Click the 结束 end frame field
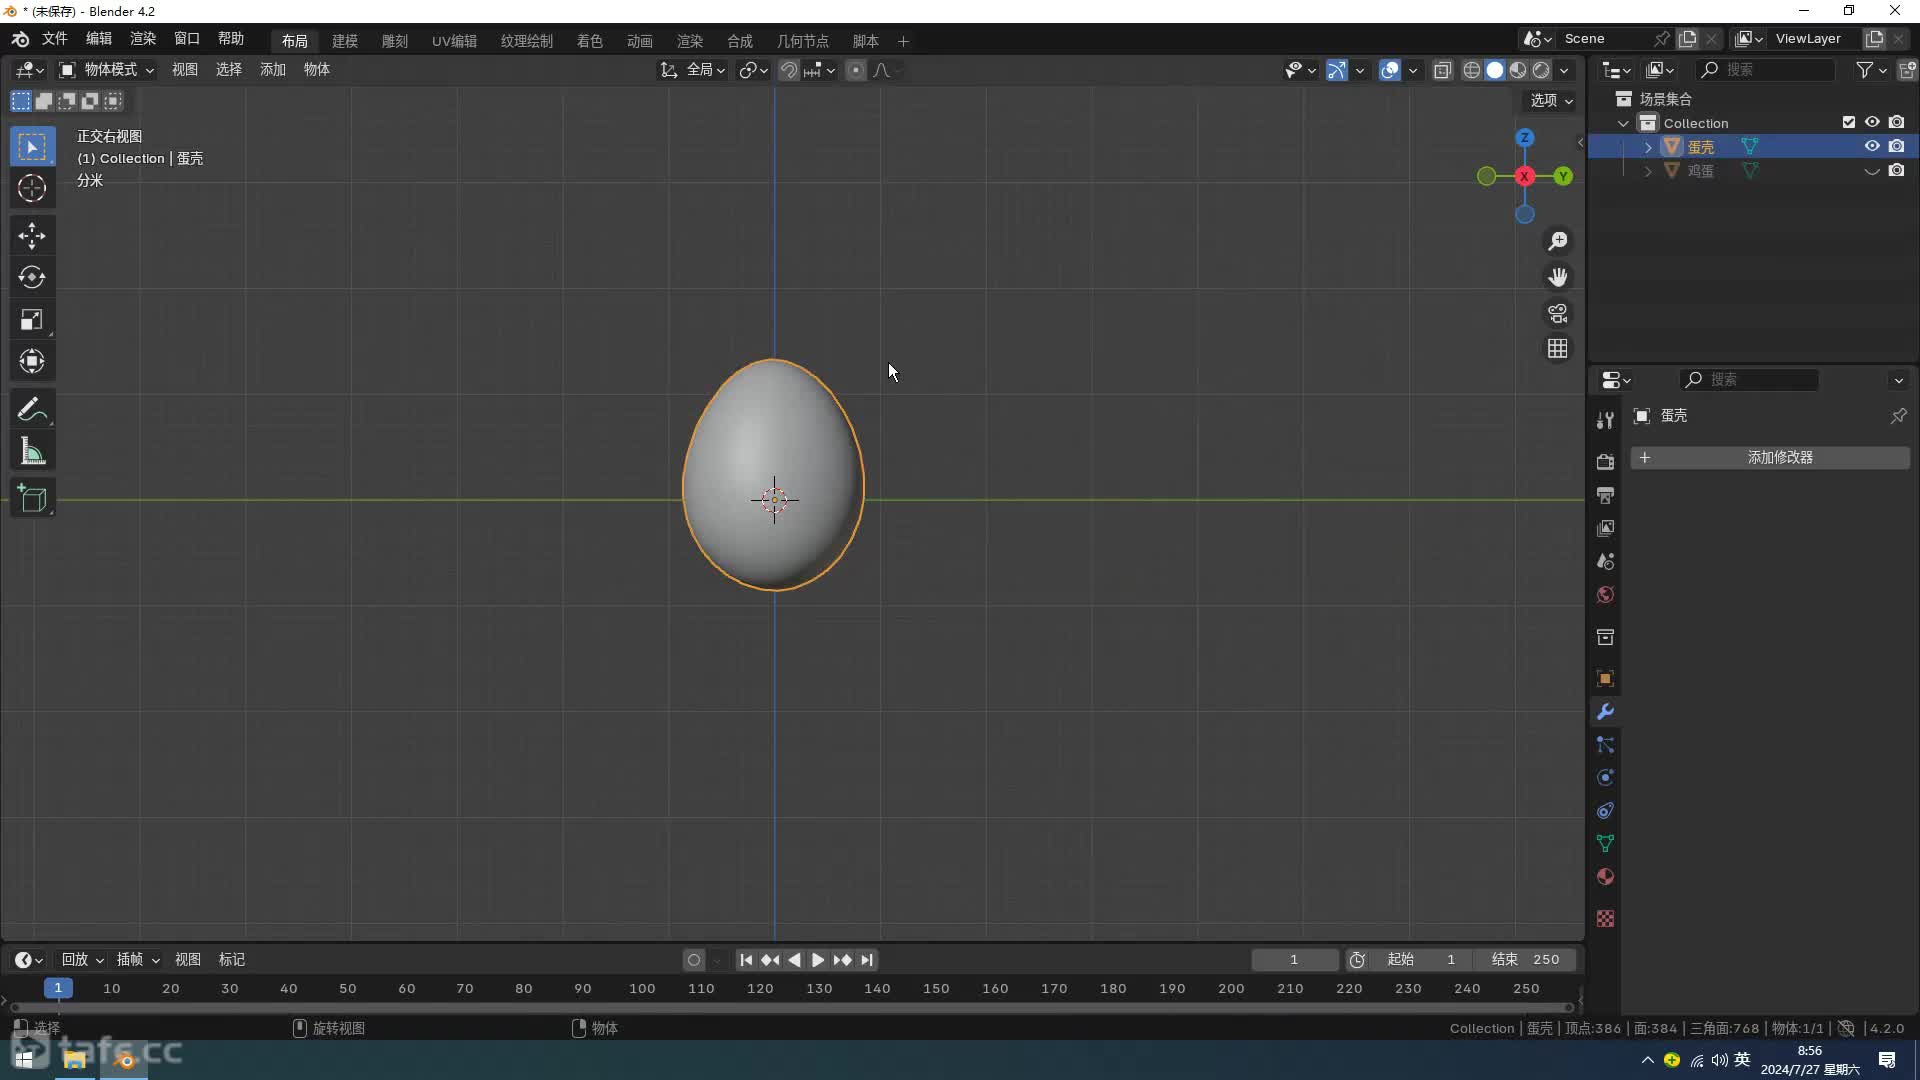This screenshot has width=1920, height=1080. click(1525, 960)
